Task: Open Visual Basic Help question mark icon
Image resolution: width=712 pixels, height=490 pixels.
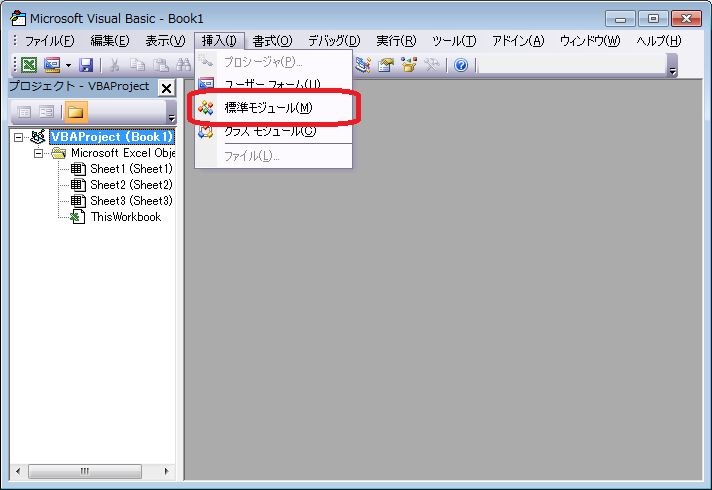Action: 461,65
